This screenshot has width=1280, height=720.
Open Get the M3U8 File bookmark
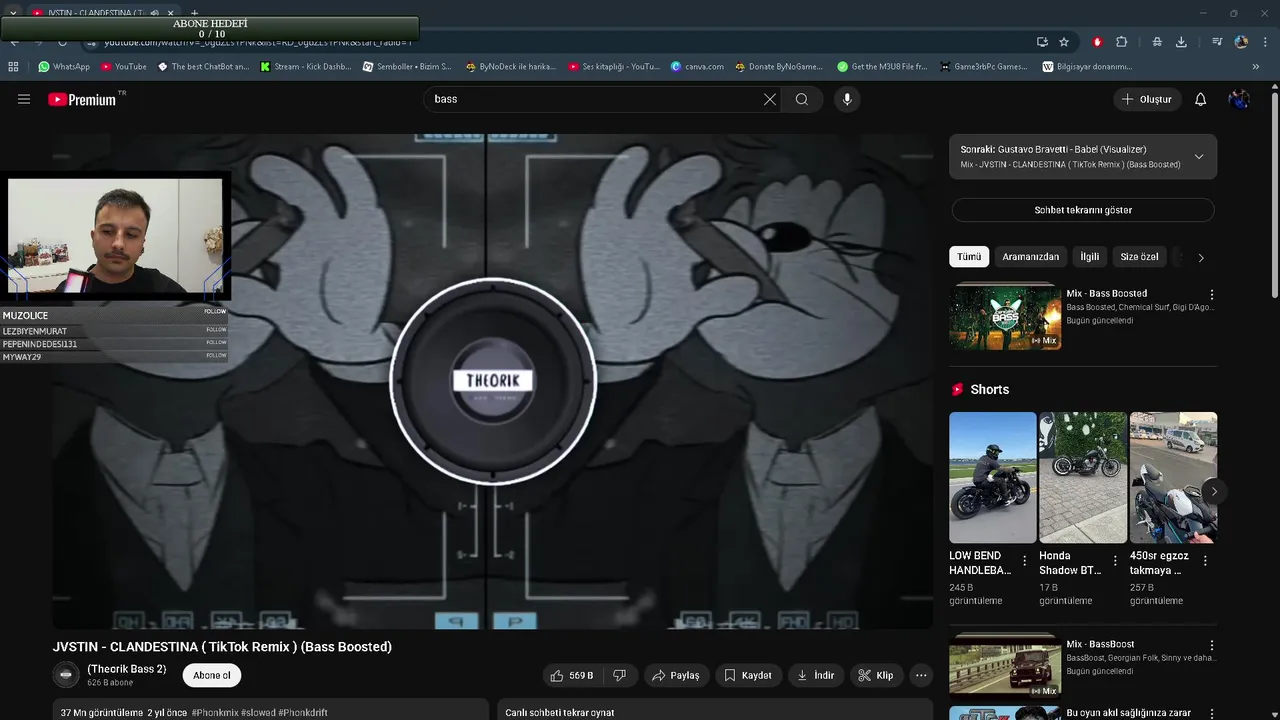point(882,67)
